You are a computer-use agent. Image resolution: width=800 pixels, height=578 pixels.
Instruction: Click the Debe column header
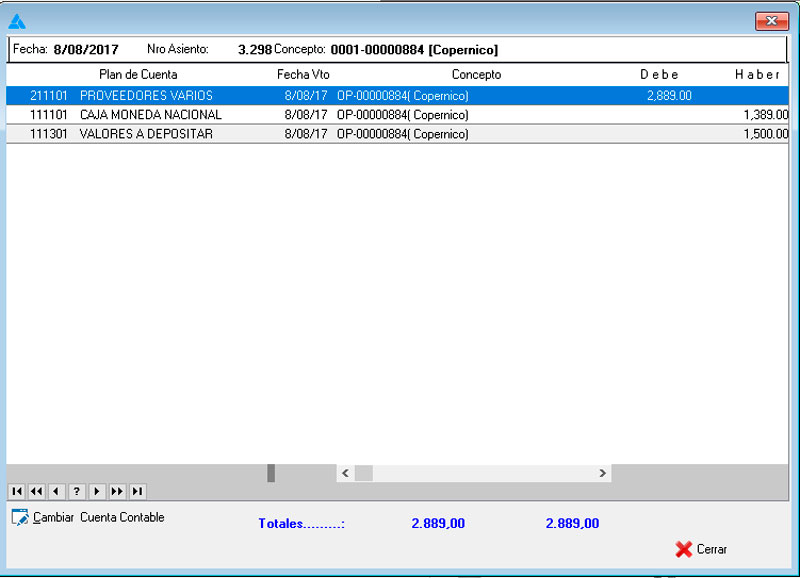[x=659, y=75]
